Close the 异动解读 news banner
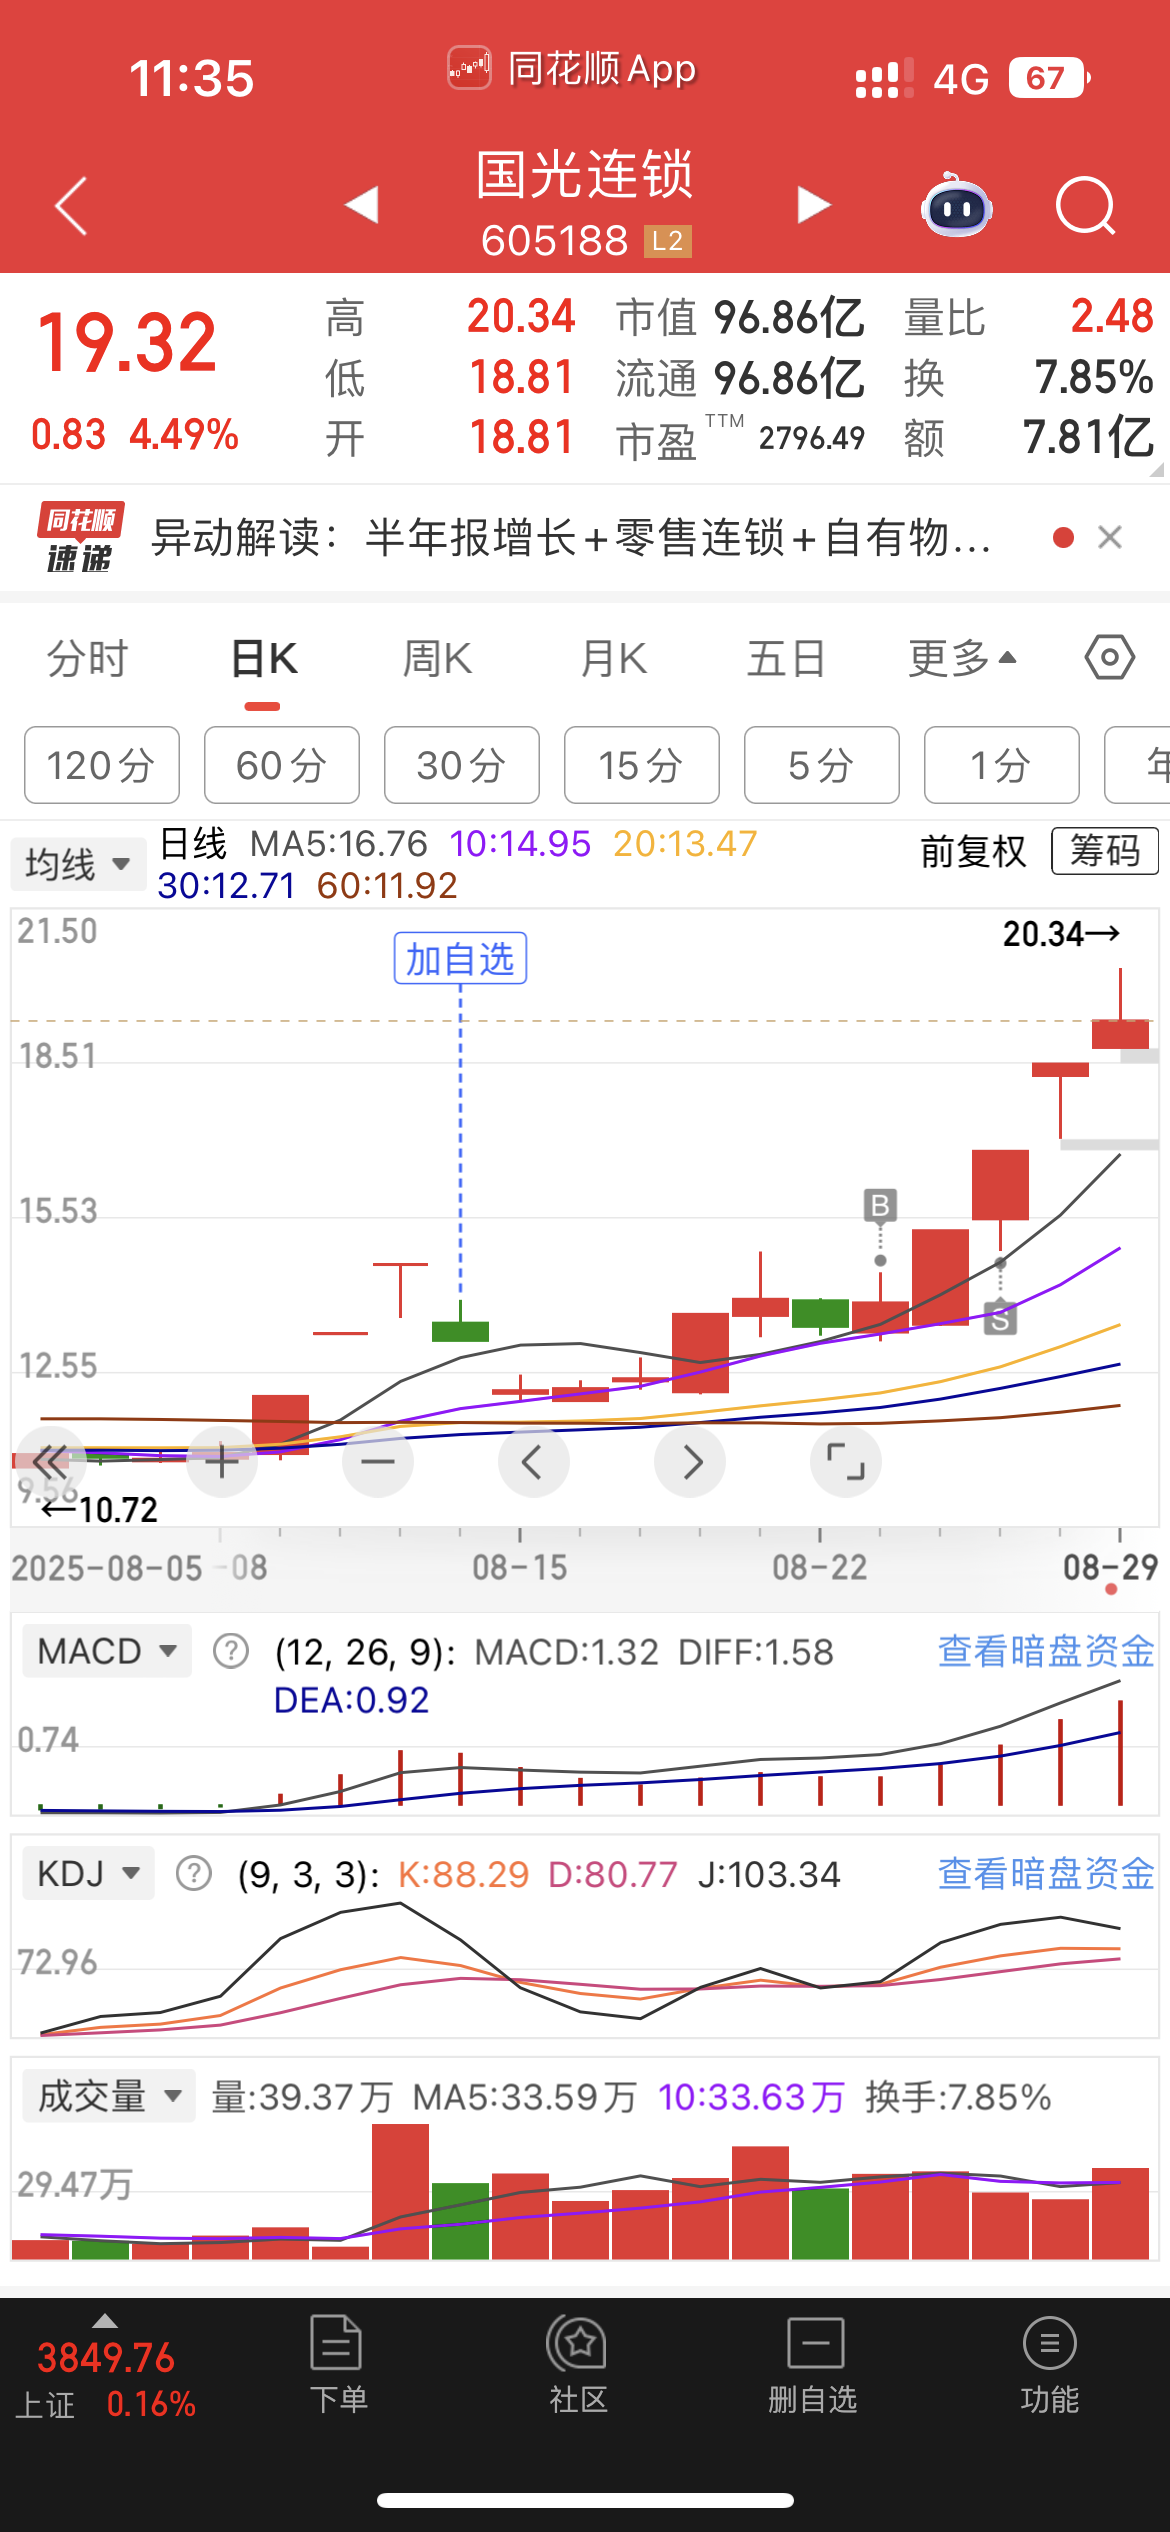 tap(1109, 538)
